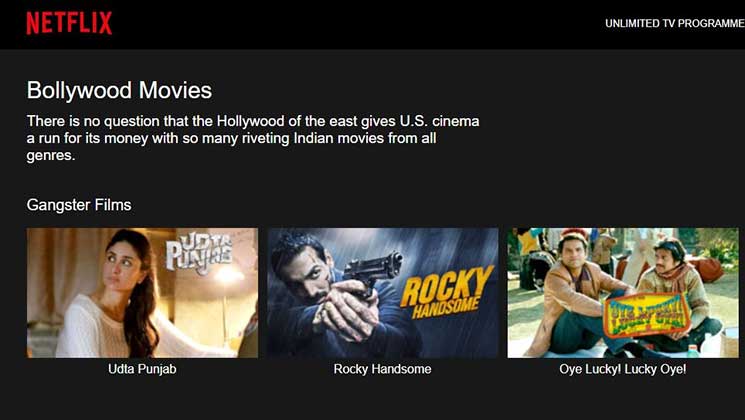Screen dimensions: 745x420
Task: Click the Udta Punjab caption below poster
Action: (x=142, y=369)
